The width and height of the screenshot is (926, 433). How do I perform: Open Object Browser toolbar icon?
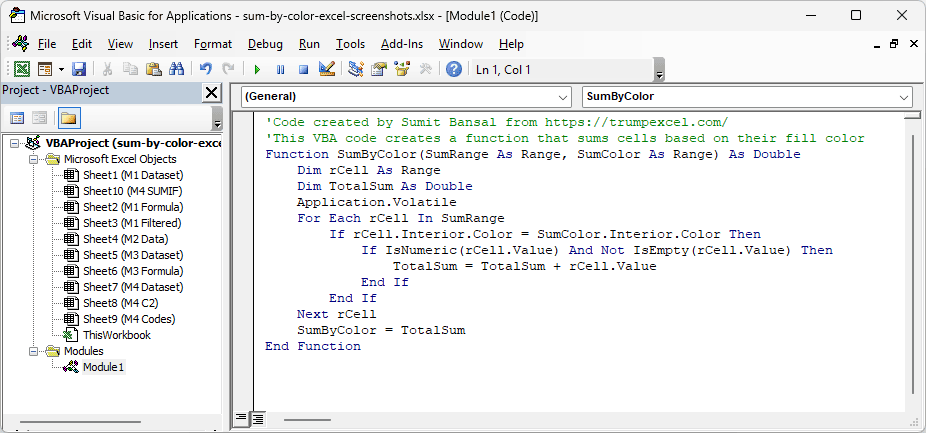coord(402,70)
